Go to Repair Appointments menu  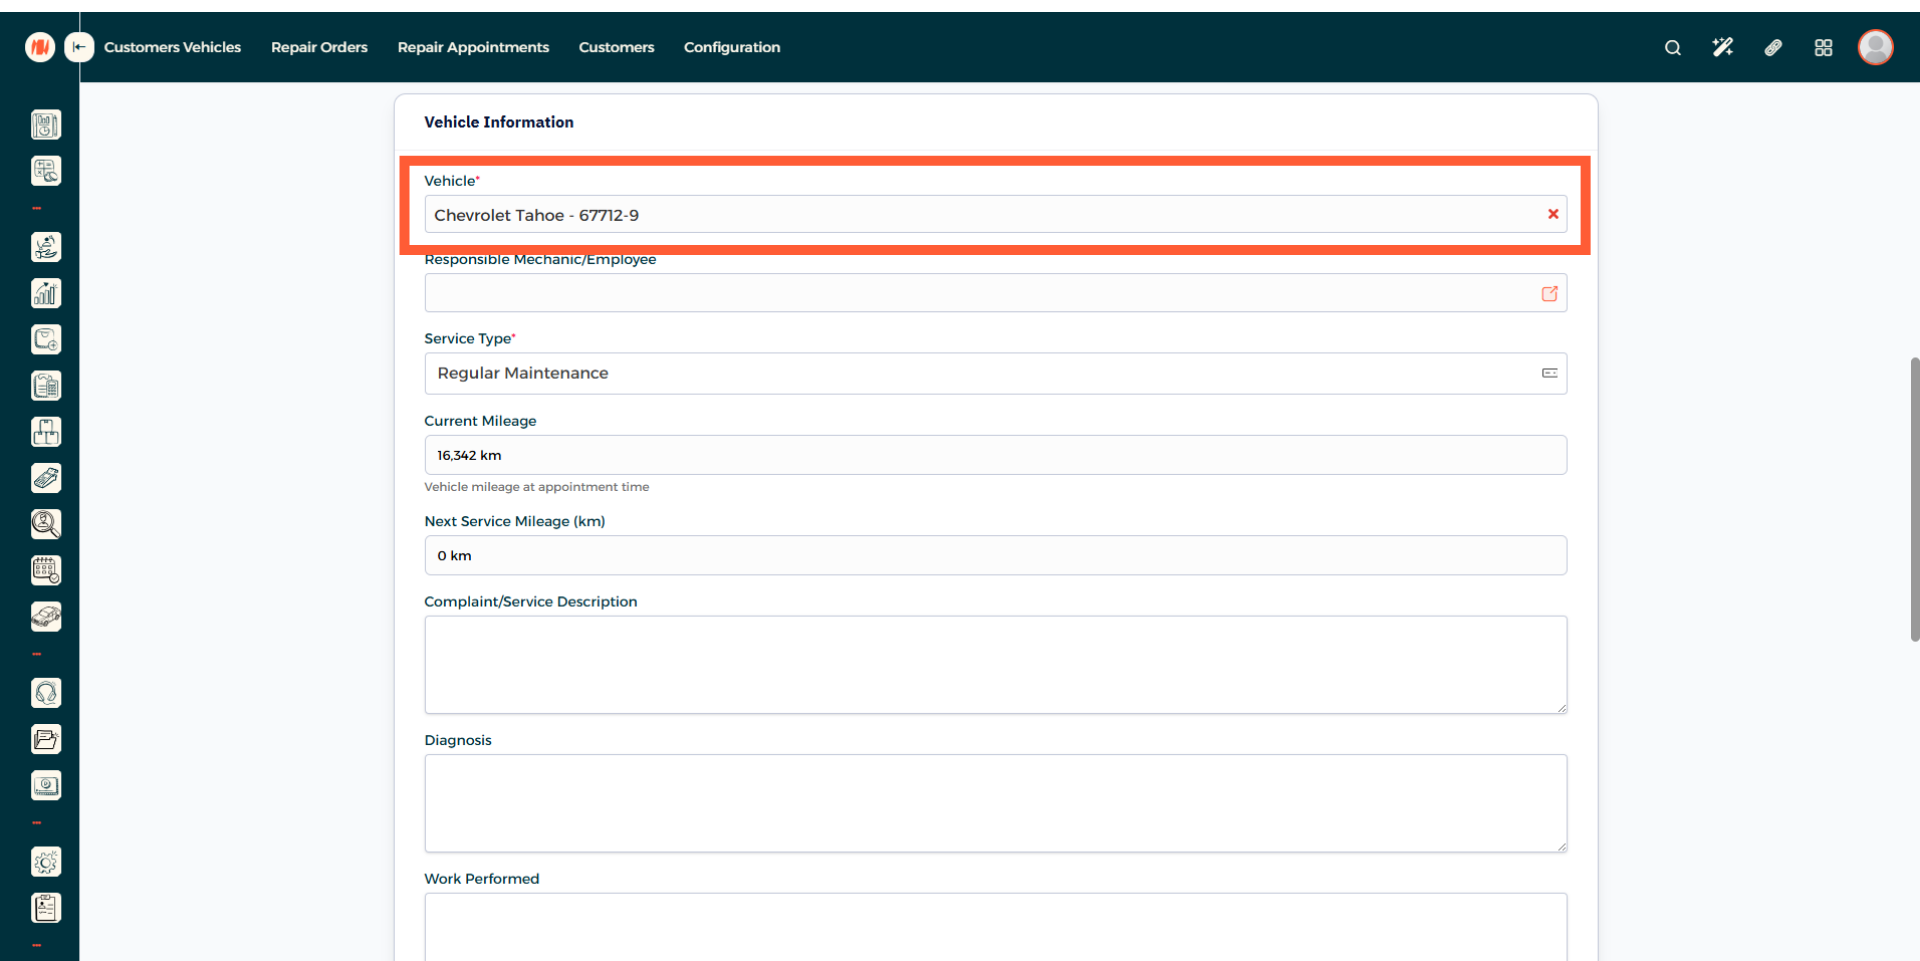(x=473, y=47)
